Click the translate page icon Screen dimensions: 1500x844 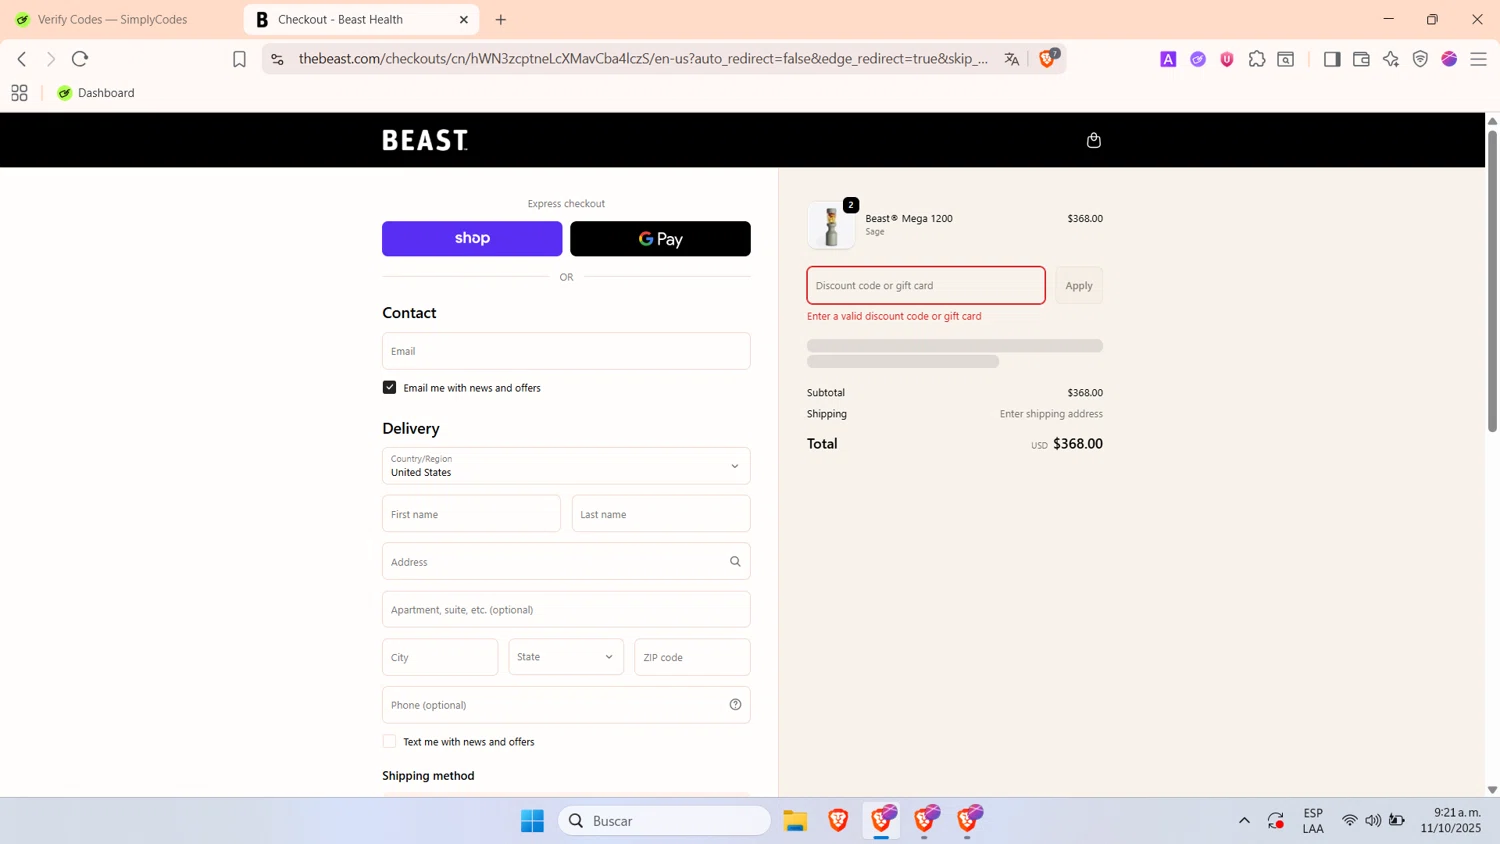point(1012,59)
